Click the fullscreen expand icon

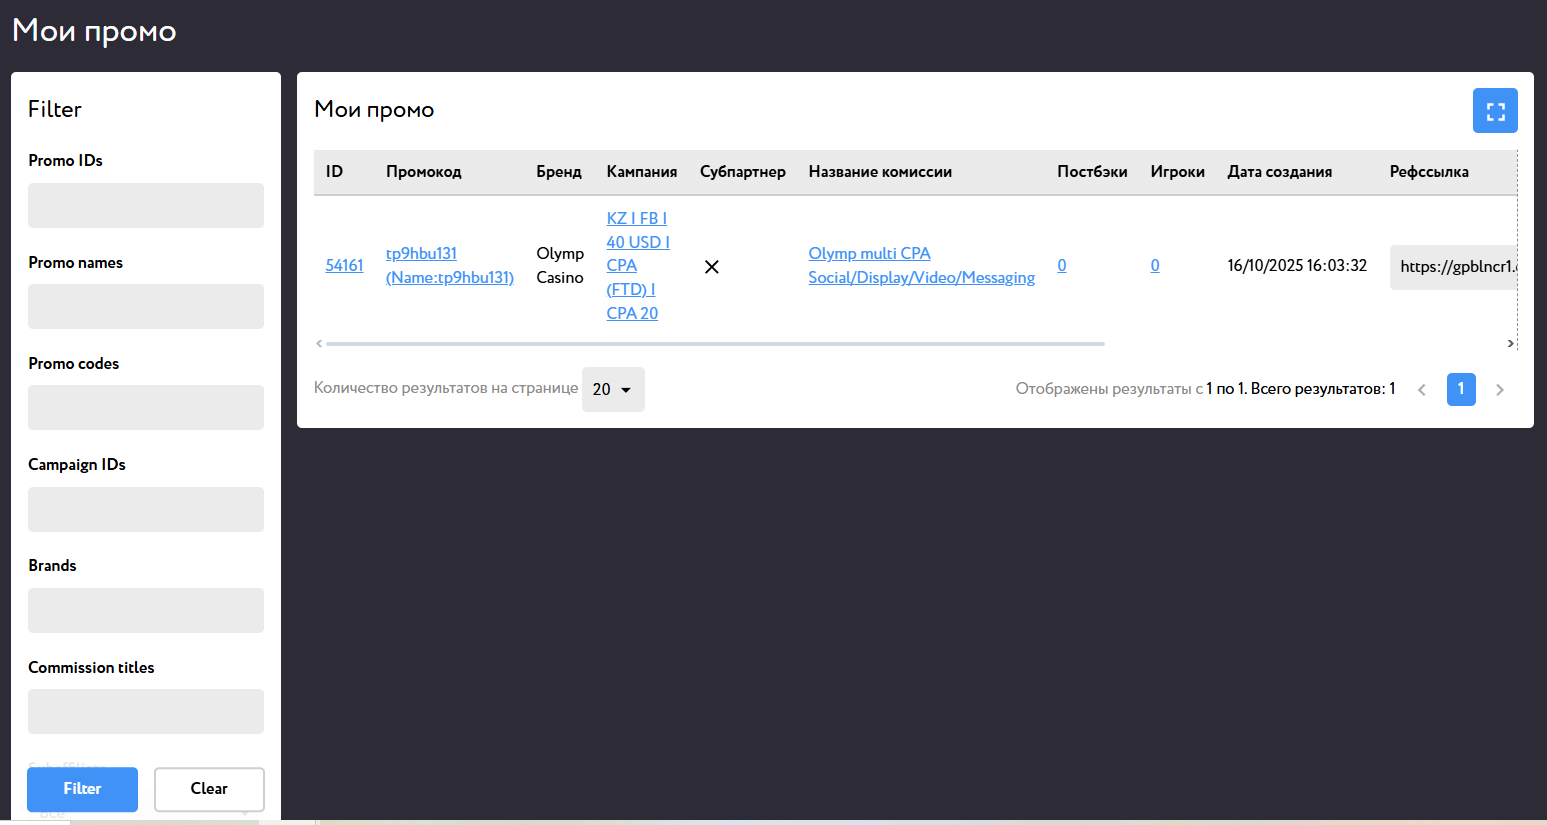click(1495, 111)
